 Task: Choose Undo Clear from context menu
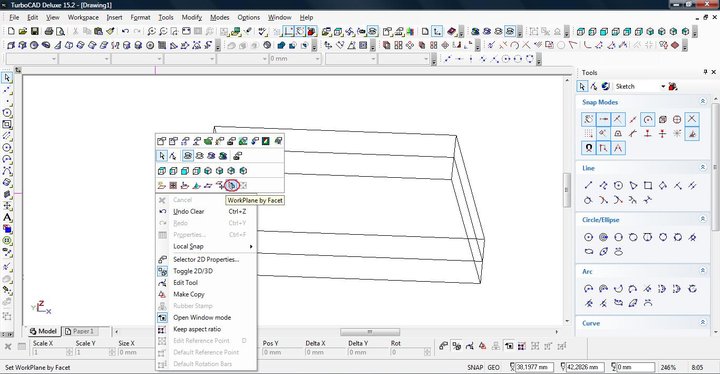click(x=206, y=211)
